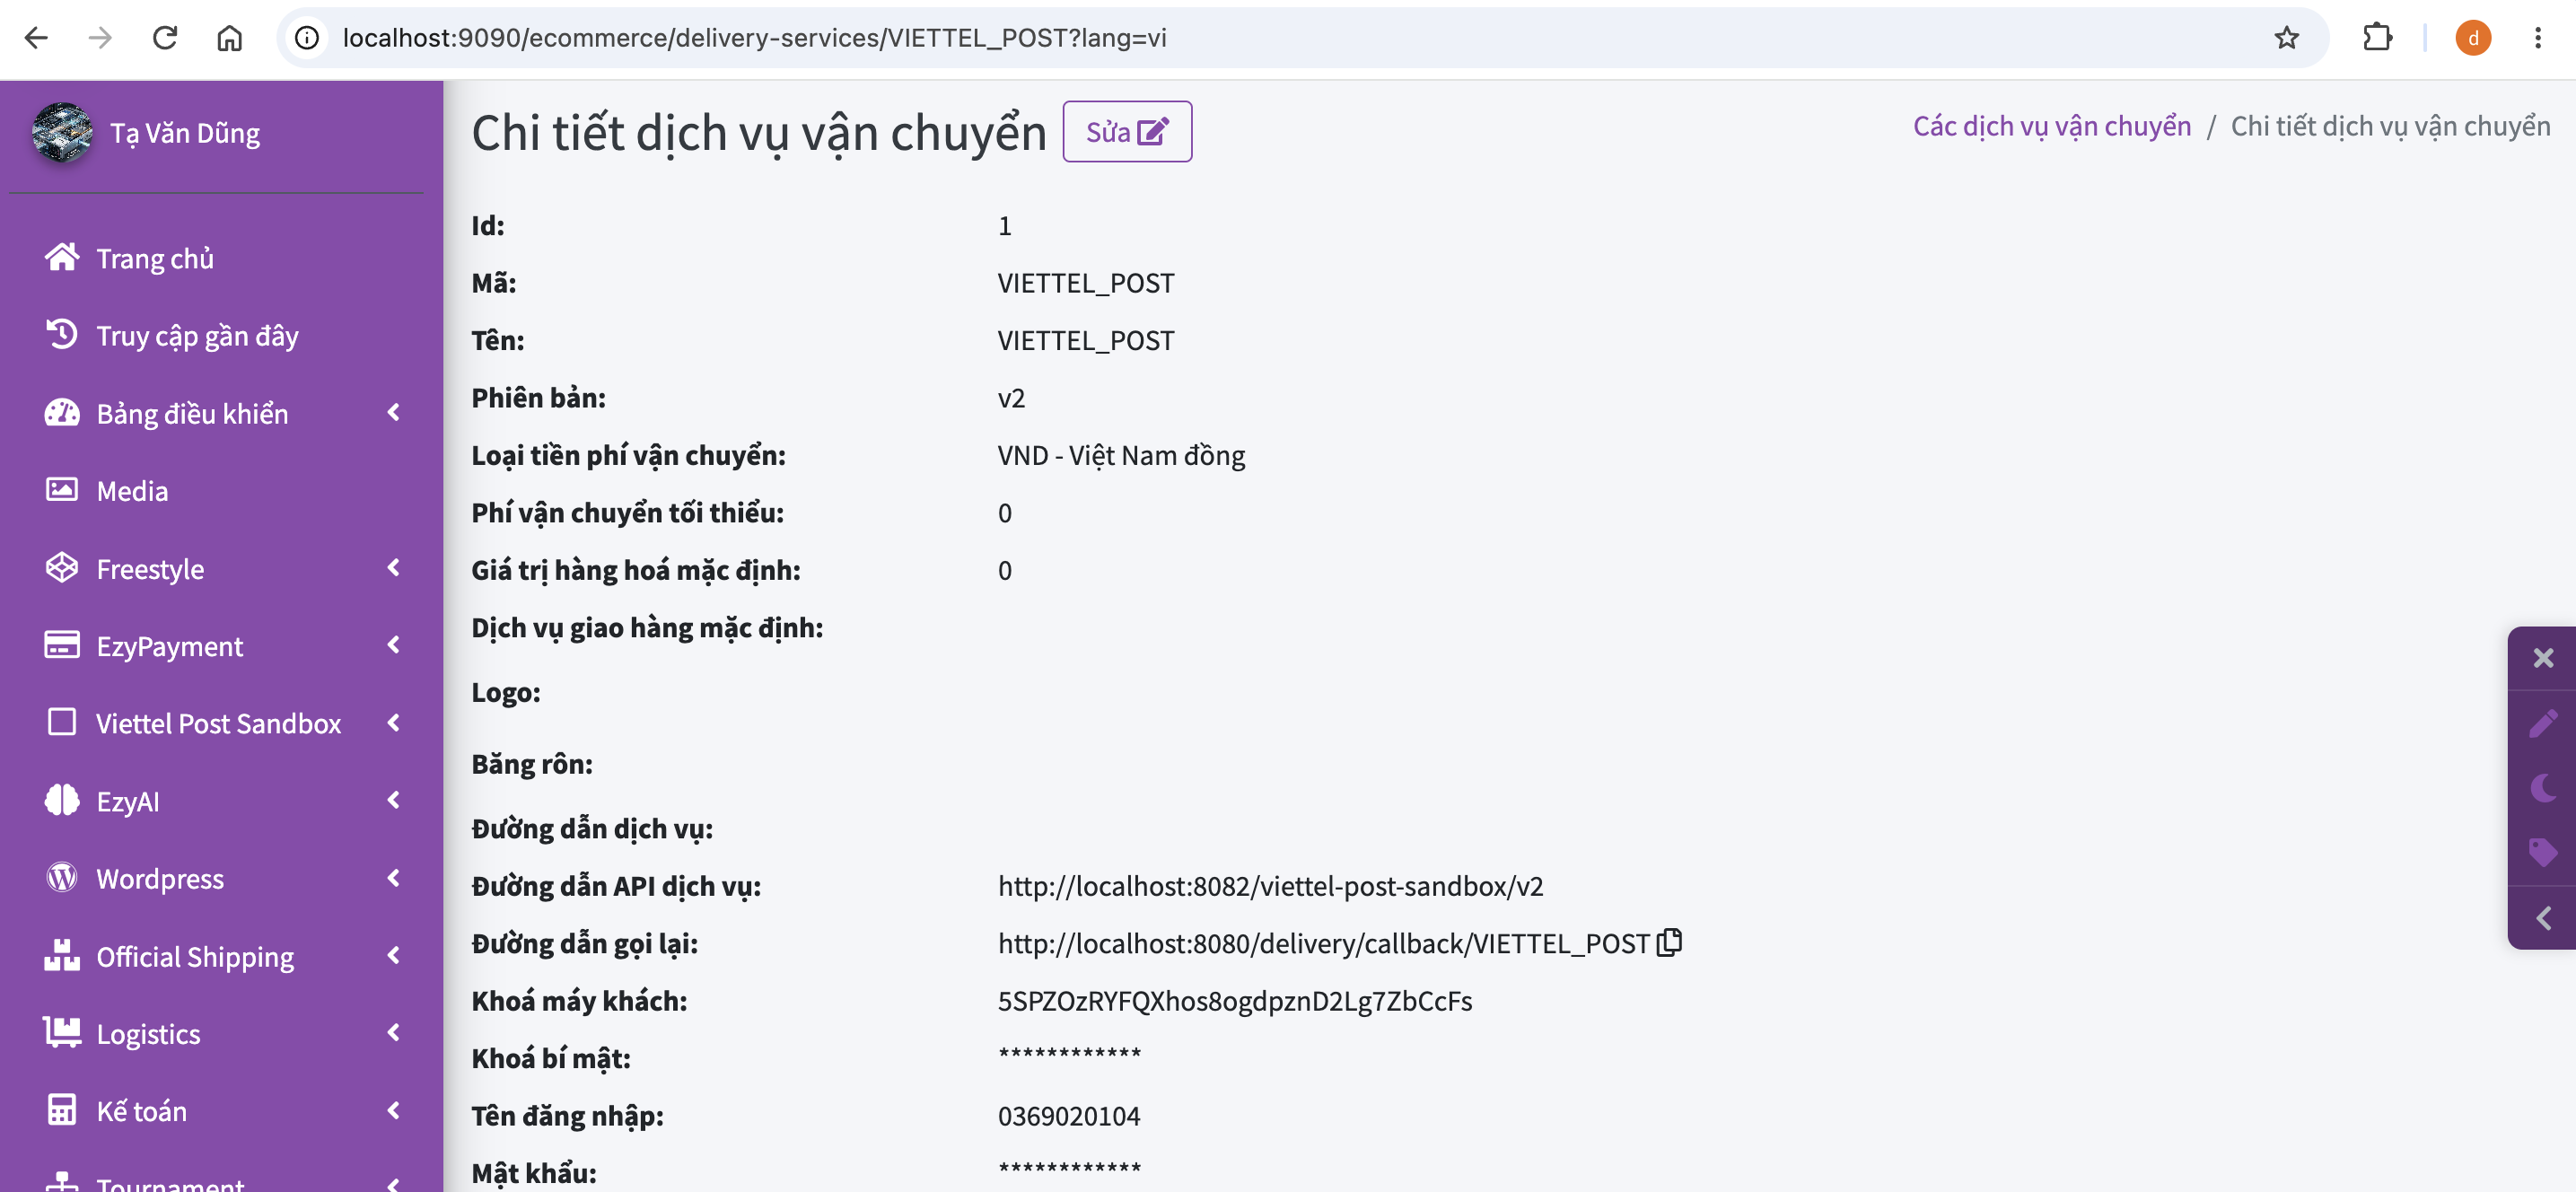Click the tag icon in floating panel
This screenshot has height=1192, width=2576.
pyautogui.click(x=2543, y=853)
